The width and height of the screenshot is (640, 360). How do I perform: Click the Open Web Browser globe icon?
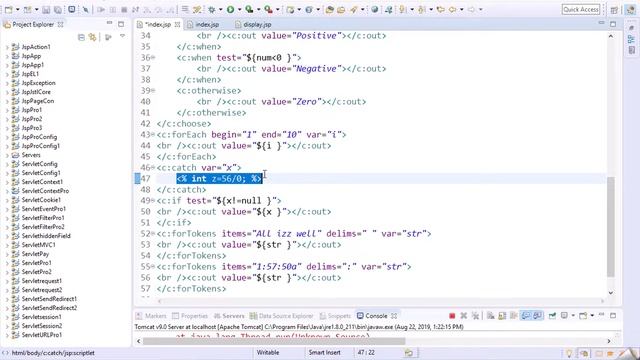tap(374, 9)
